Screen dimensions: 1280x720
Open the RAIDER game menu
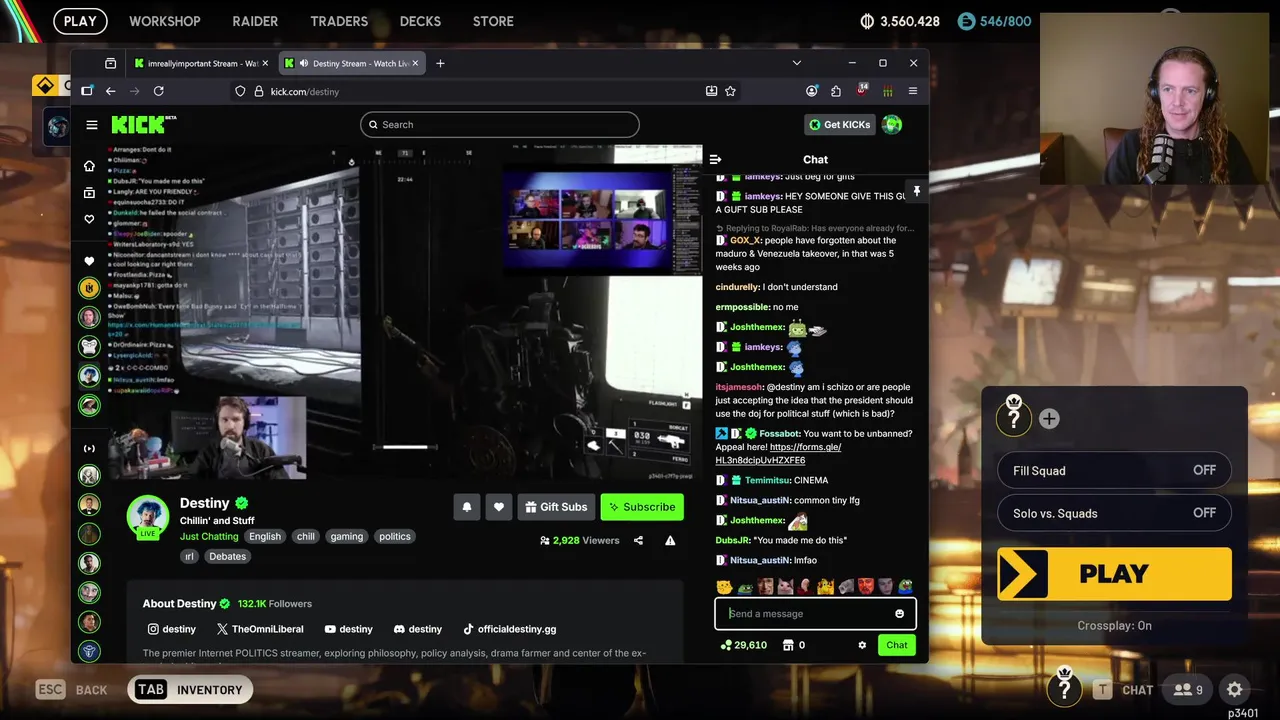click(x=255, y=21)
